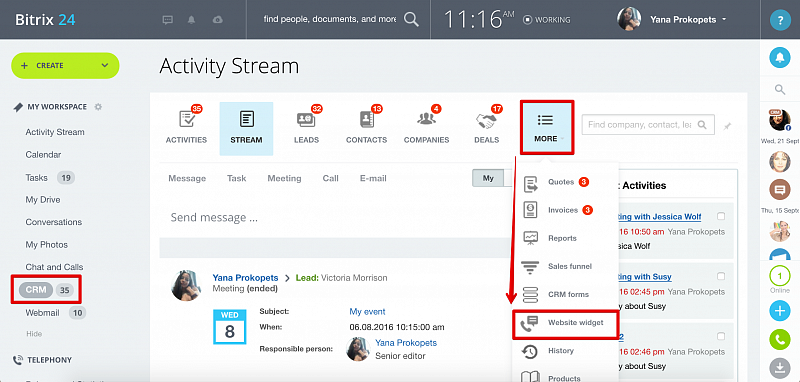Expand the Create button dropdown arrow

[x=105, y=65]
